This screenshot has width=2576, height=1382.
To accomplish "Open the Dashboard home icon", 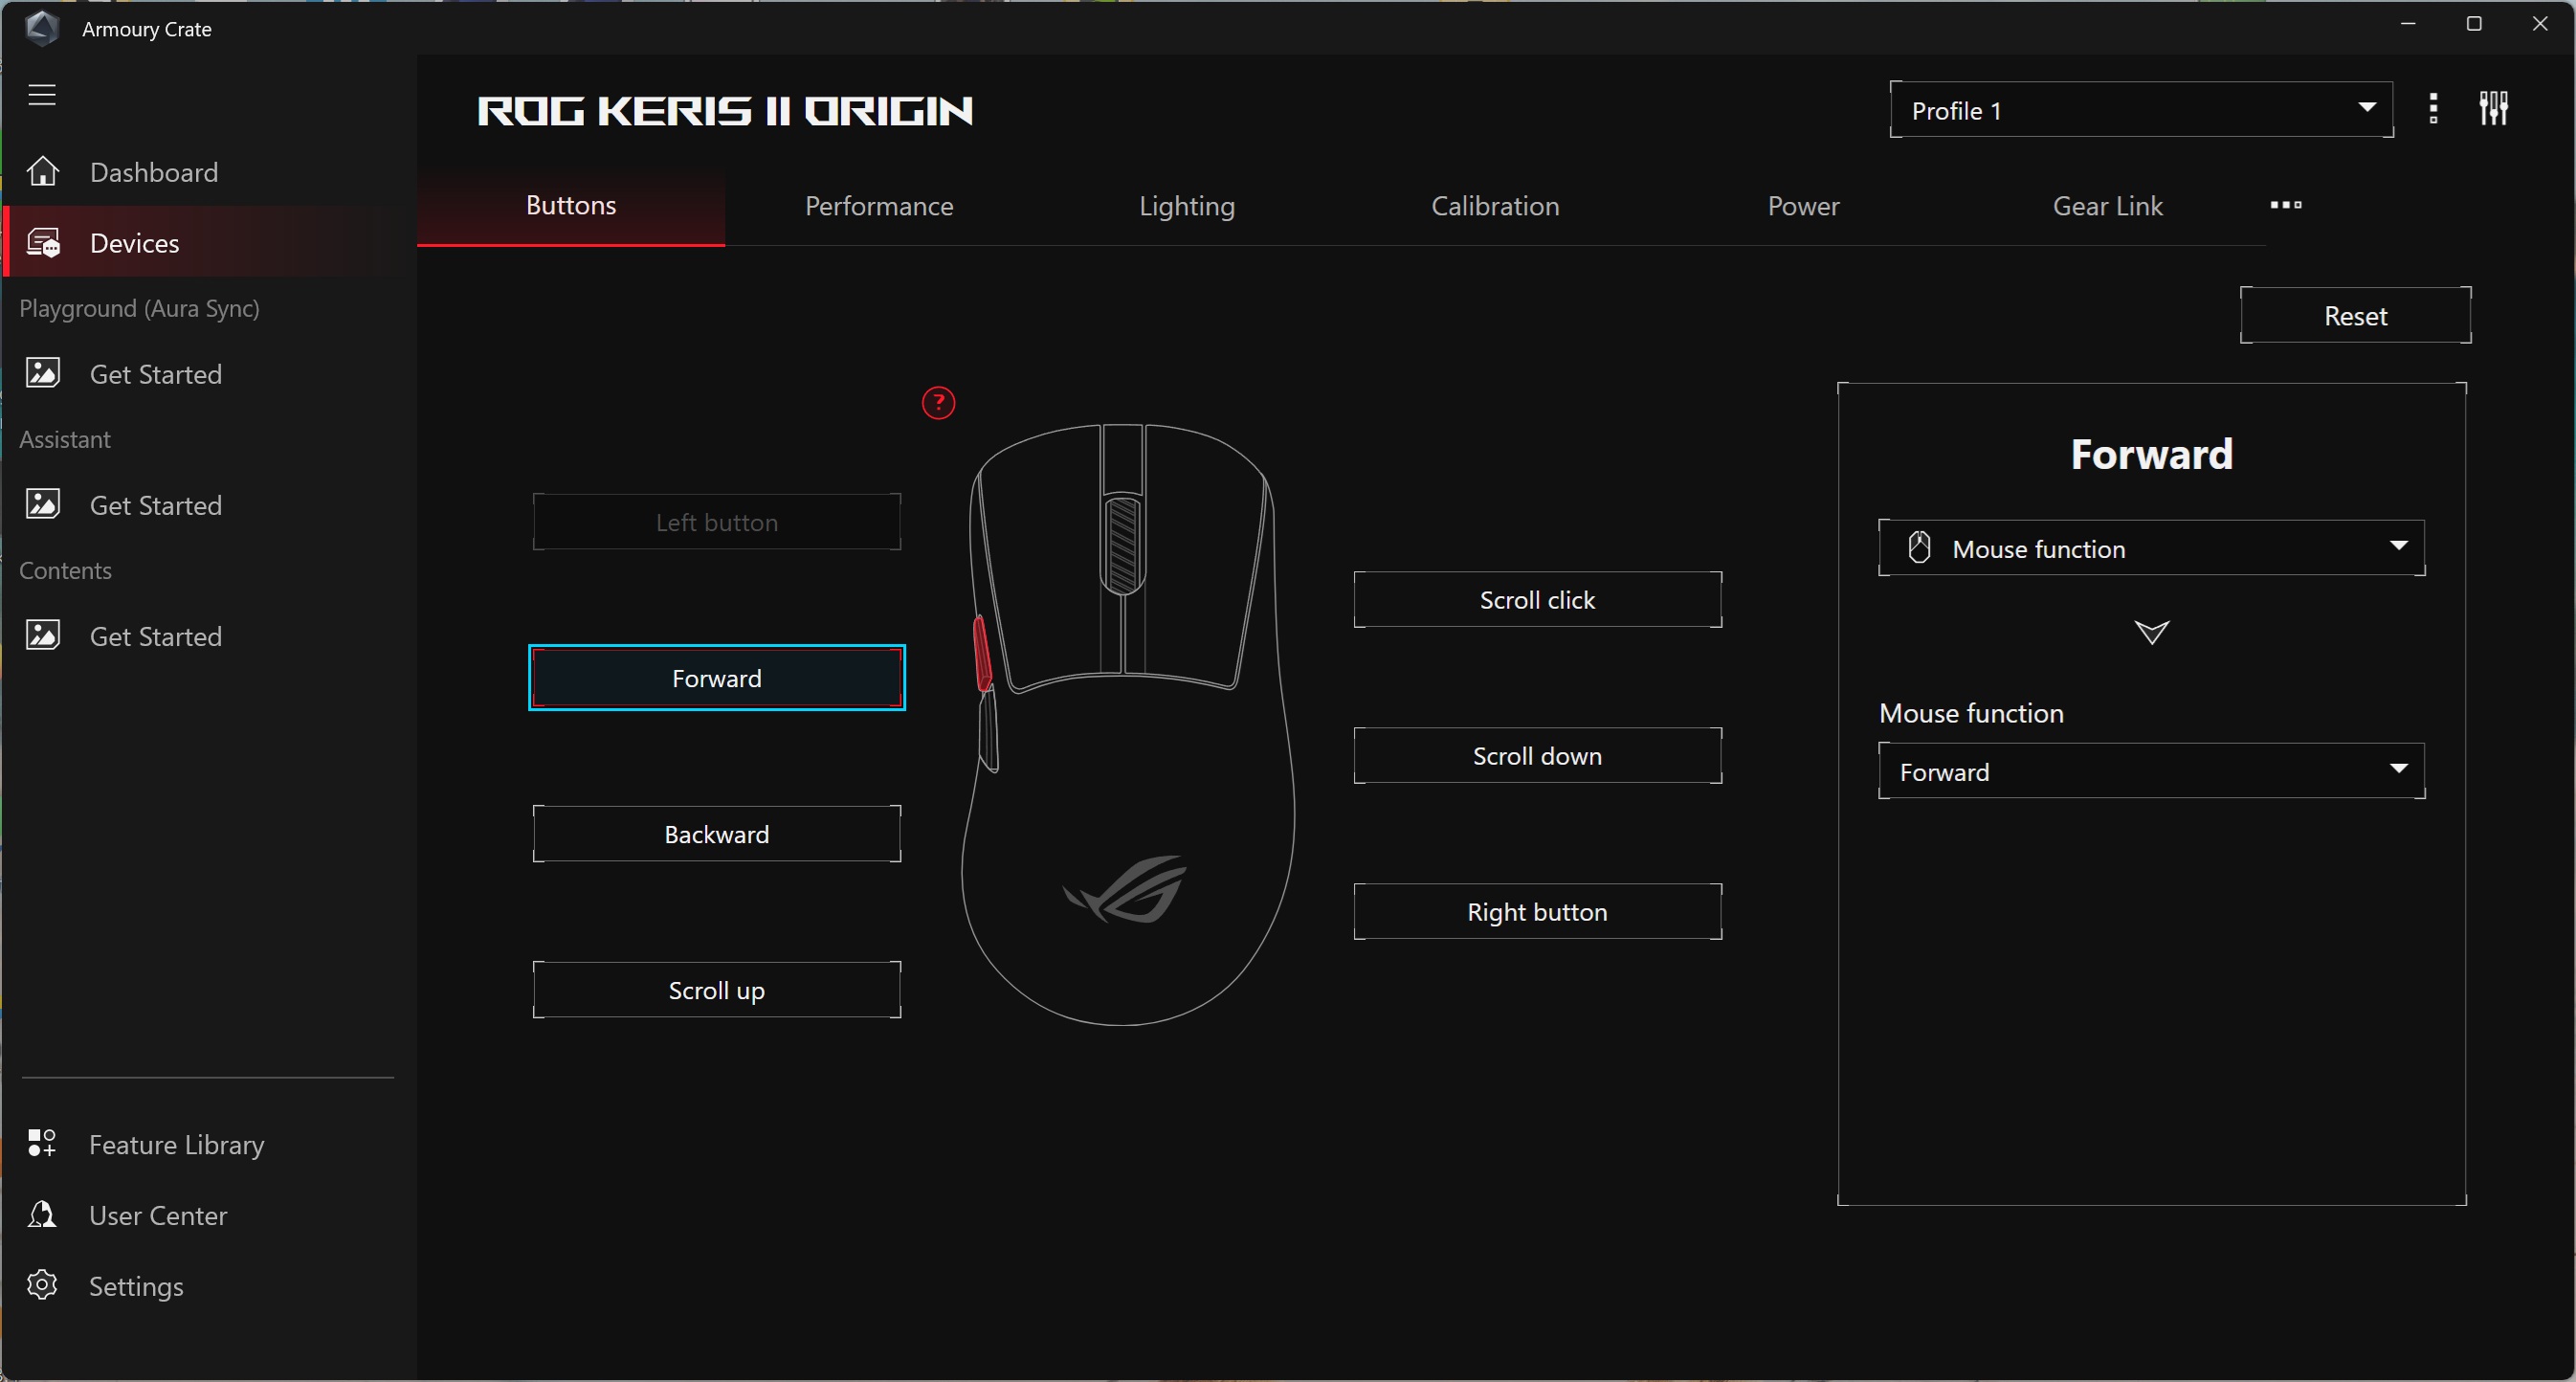I will (42, 172).
